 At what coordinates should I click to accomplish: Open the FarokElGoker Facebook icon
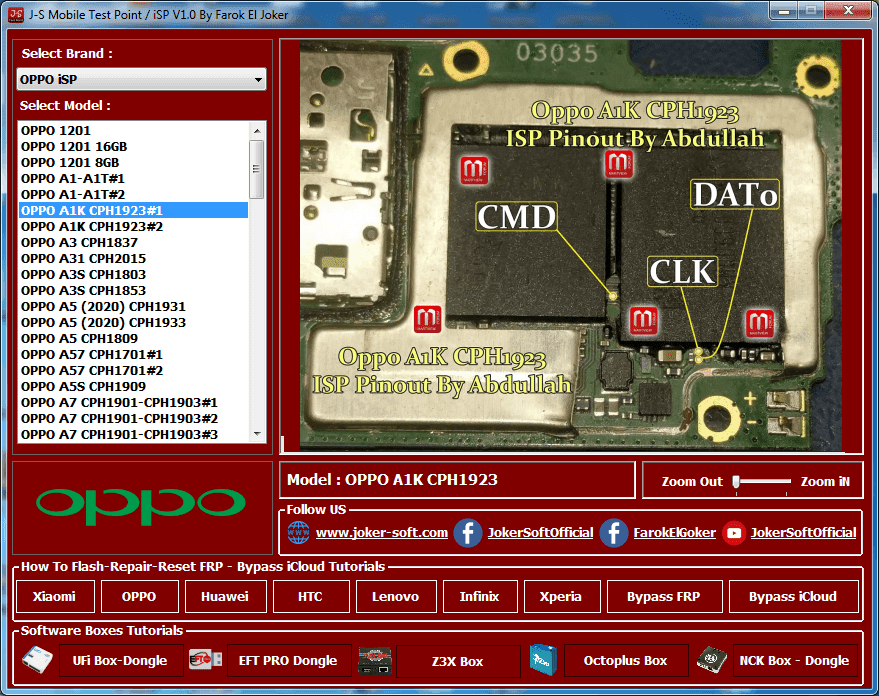point(612,534)
